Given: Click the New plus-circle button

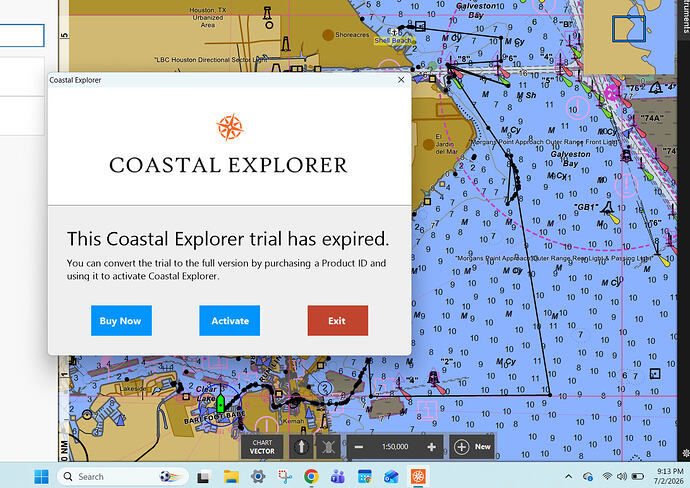Looking at the screenshot, I should pos(473,447).
